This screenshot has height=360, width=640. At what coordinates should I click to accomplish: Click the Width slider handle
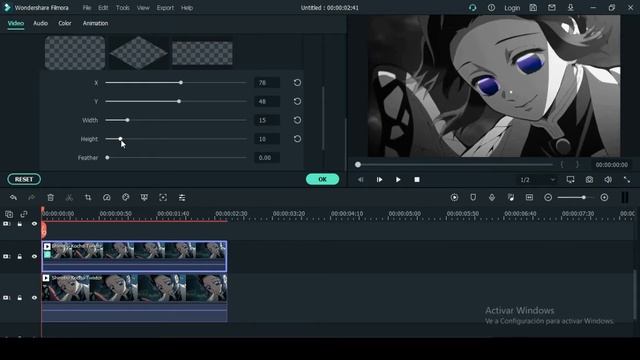127,120
